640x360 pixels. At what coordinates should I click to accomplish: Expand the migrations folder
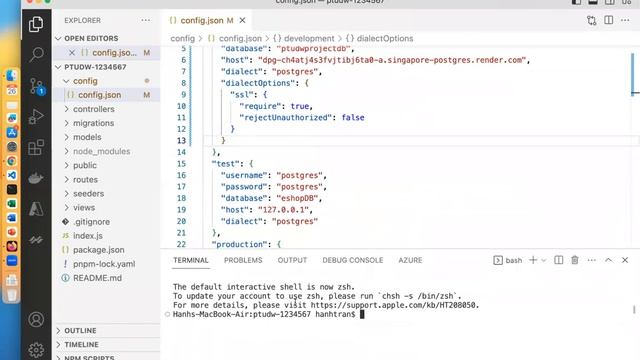(x=93, y=123)
